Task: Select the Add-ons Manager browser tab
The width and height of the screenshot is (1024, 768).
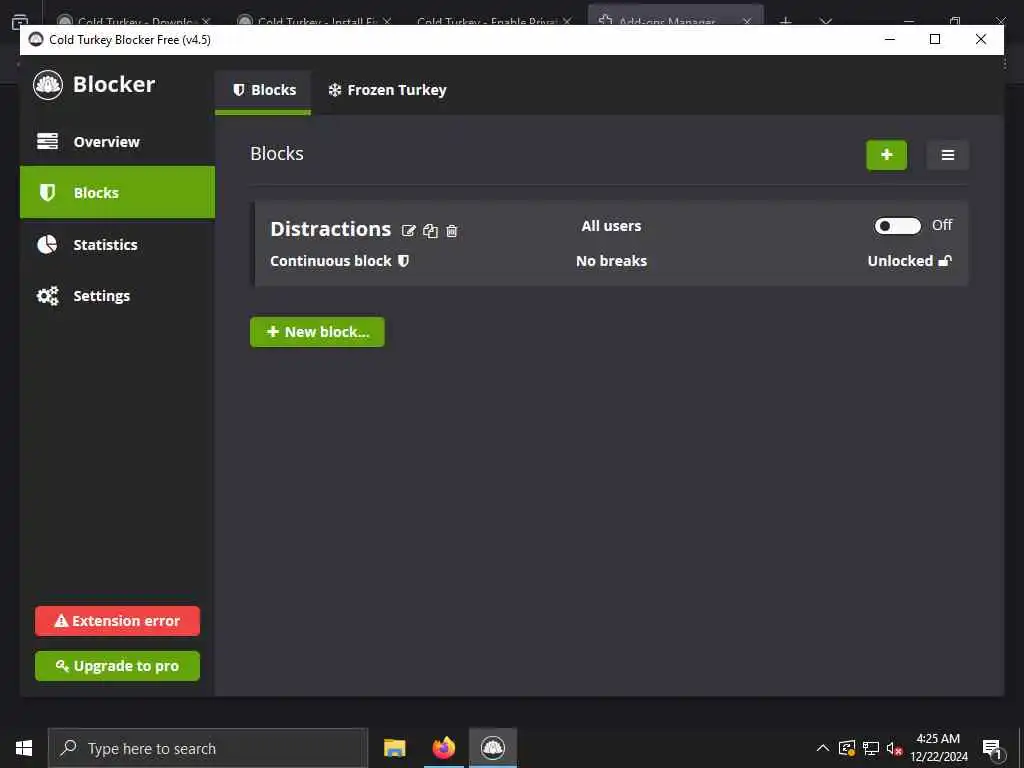Action: point(676,16)
